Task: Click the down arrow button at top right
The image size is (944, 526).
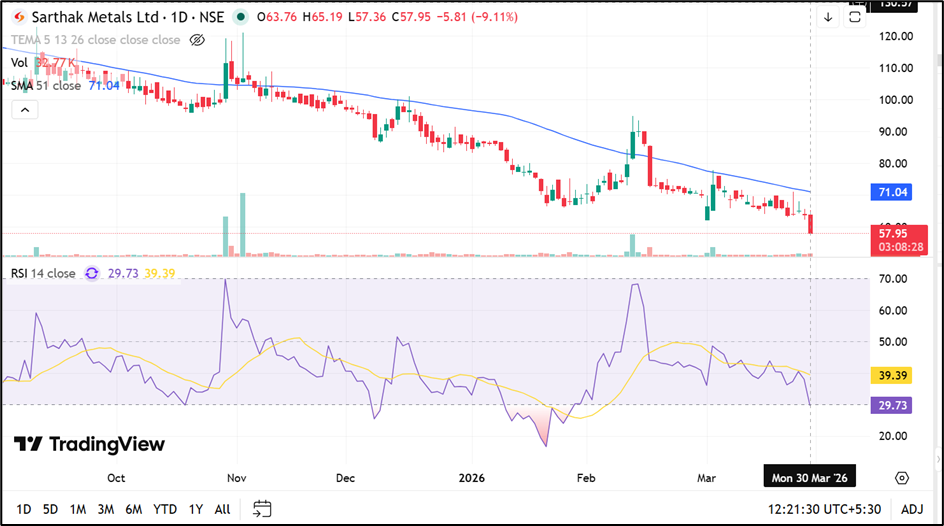Action: (828, 17)
